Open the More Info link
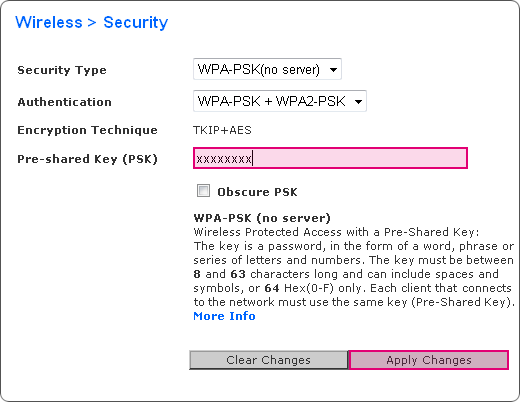 [x=224, y=316]
